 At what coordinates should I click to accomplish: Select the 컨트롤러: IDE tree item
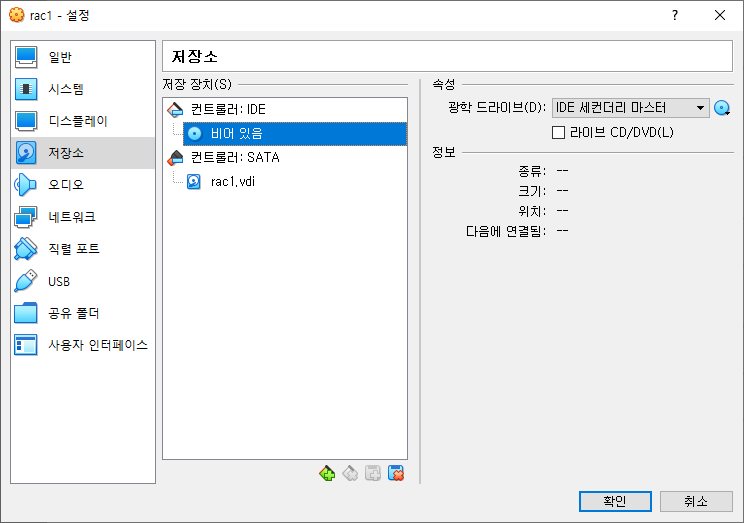tap(285, 110)
